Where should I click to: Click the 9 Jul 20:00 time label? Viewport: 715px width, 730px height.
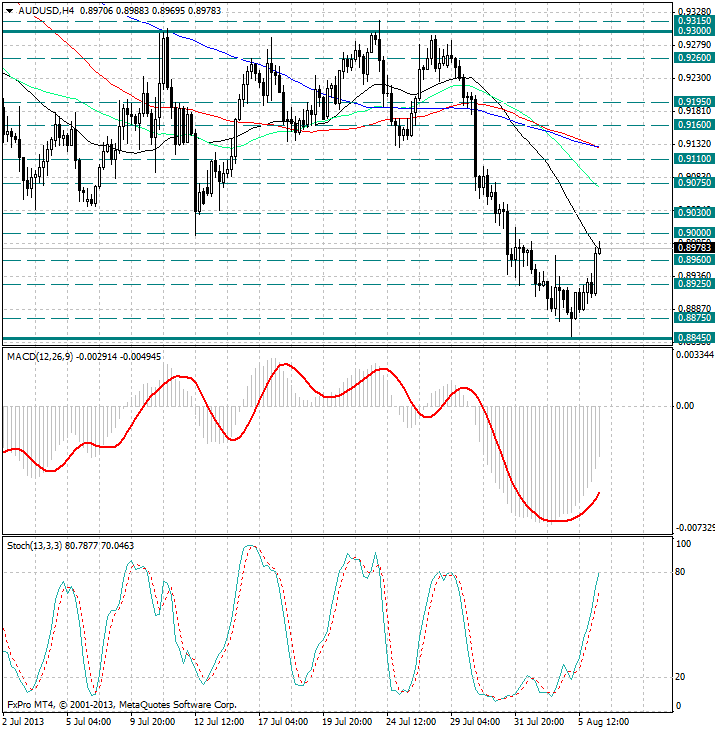click(x=152, y=722)
